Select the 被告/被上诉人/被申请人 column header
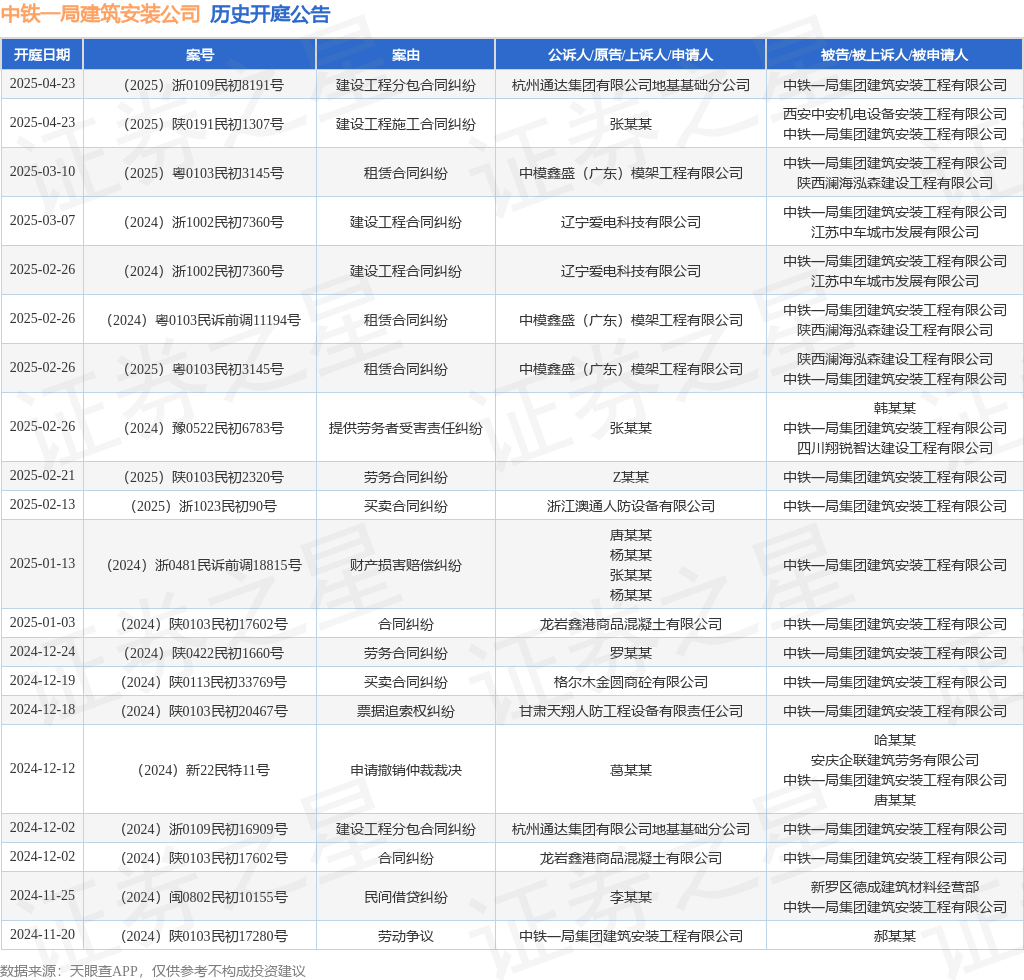Viewport: 1024px width, 980px height. 895,55
